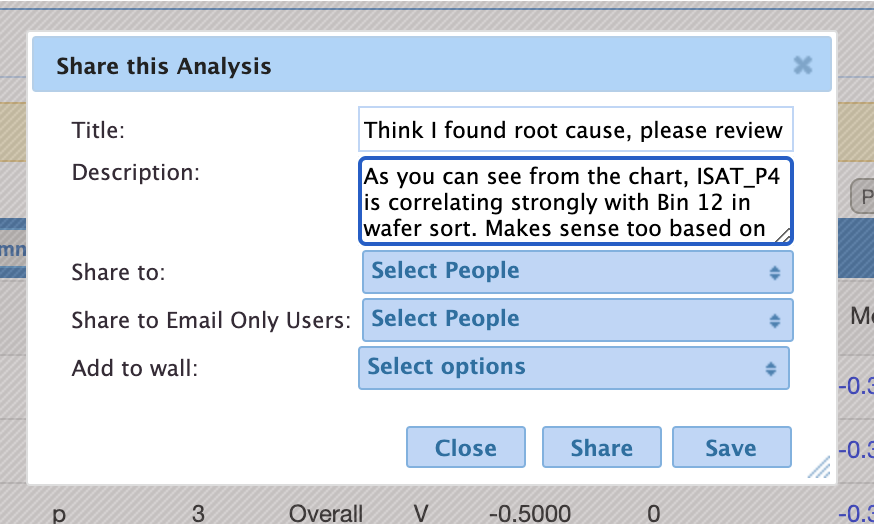Open the 'Share to' people dropdown
The image size is (874, 524).
577,272
